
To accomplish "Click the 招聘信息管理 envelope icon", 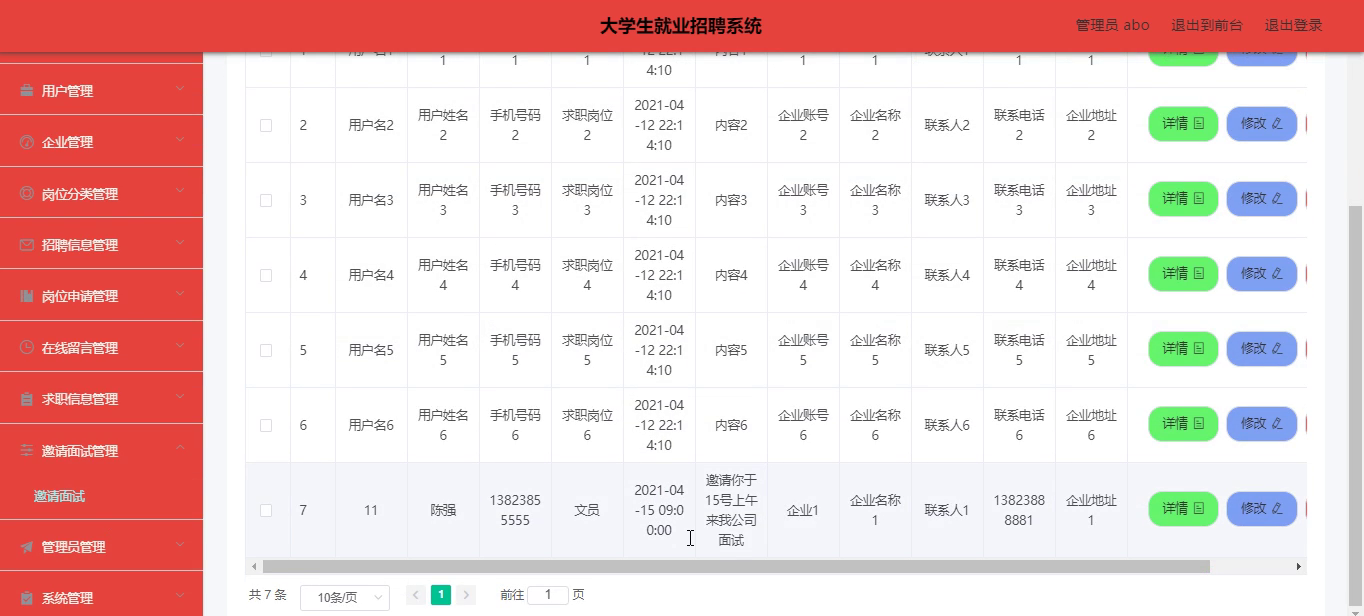I will point(27,245).
